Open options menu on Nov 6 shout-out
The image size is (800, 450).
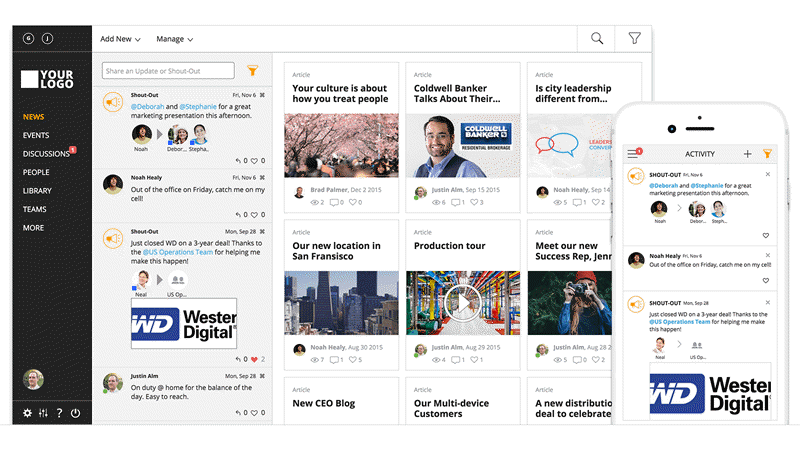(262, 95)
